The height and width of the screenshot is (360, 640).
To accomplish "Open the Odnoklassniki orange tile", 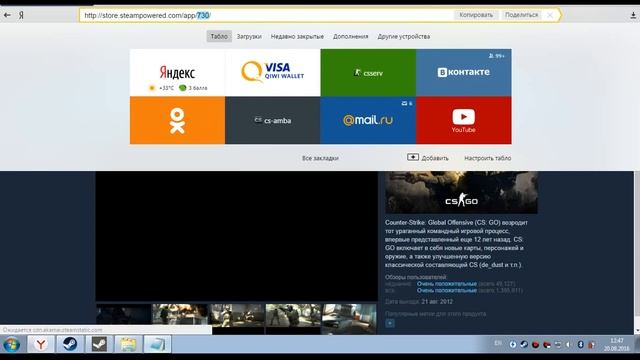I will (177, 120).
